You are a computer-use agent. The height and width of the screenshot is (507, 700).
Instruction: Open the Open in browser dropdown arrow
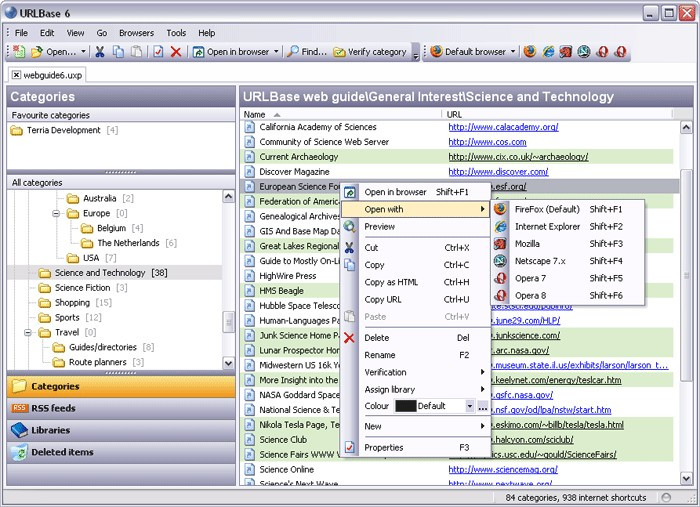point(276,52)
